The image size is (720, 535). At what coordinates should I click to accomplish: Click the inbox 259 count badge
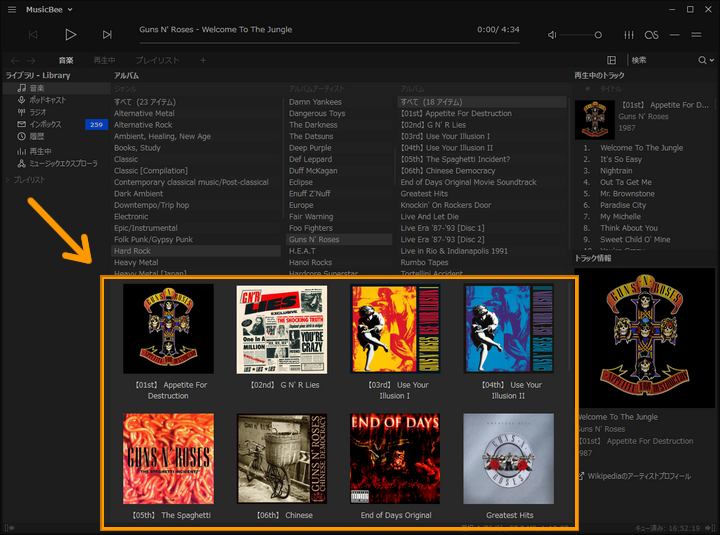(x=96, y=124)
